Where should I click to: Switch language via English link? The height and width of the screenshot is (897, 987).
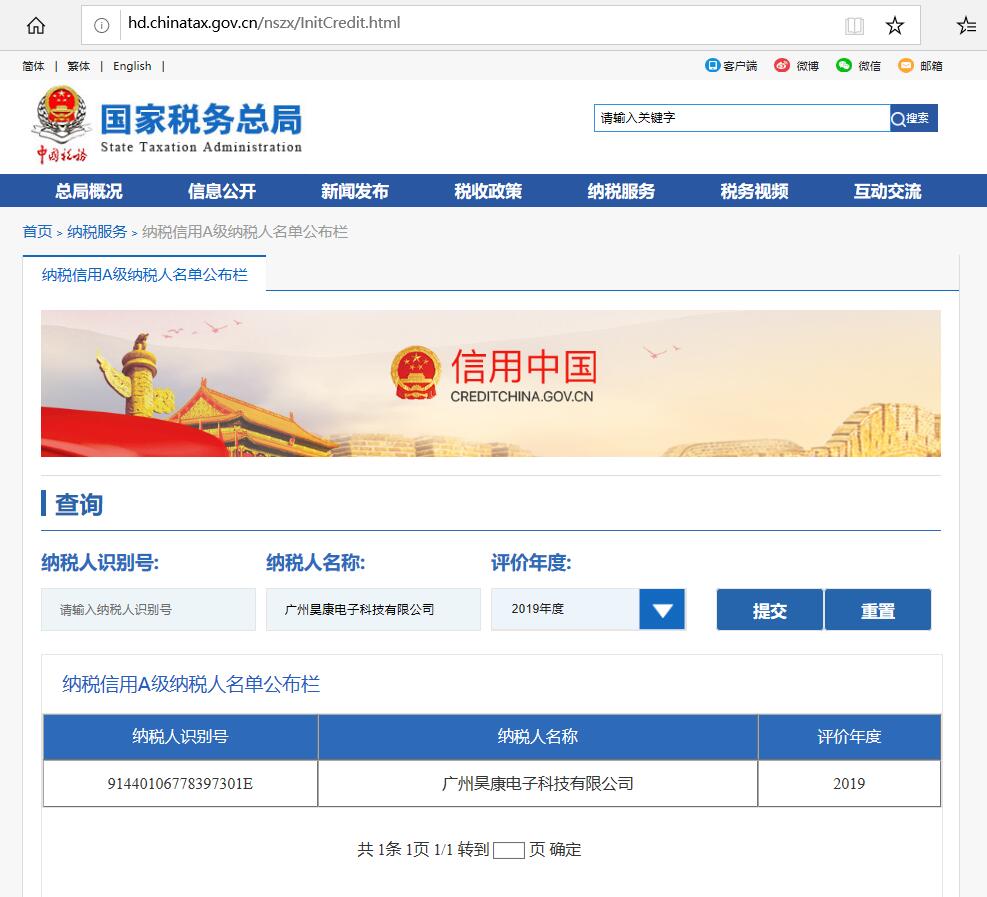coord(132,66)
